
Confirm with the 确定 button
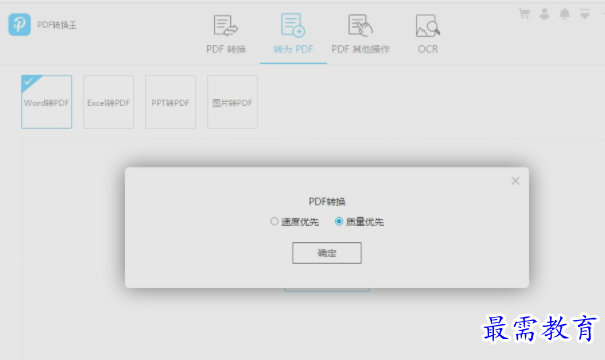pyautogui.click(x=327, y=253)
